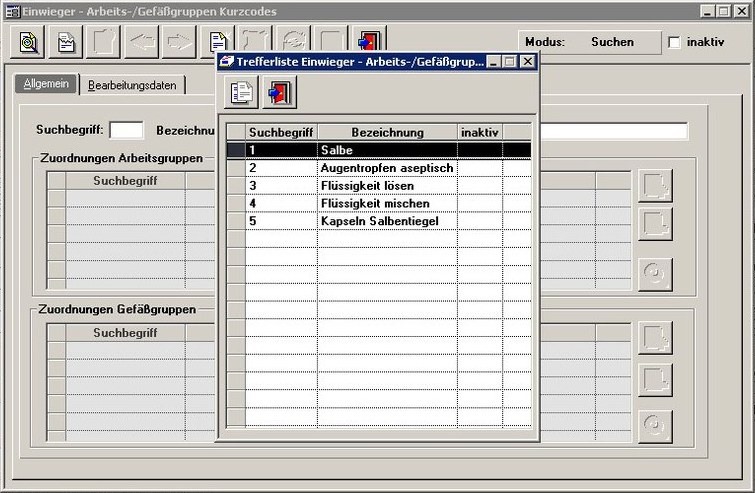The image size is (755, 493).
Task: Create new record with document-star icon
Action: (217, 40)
